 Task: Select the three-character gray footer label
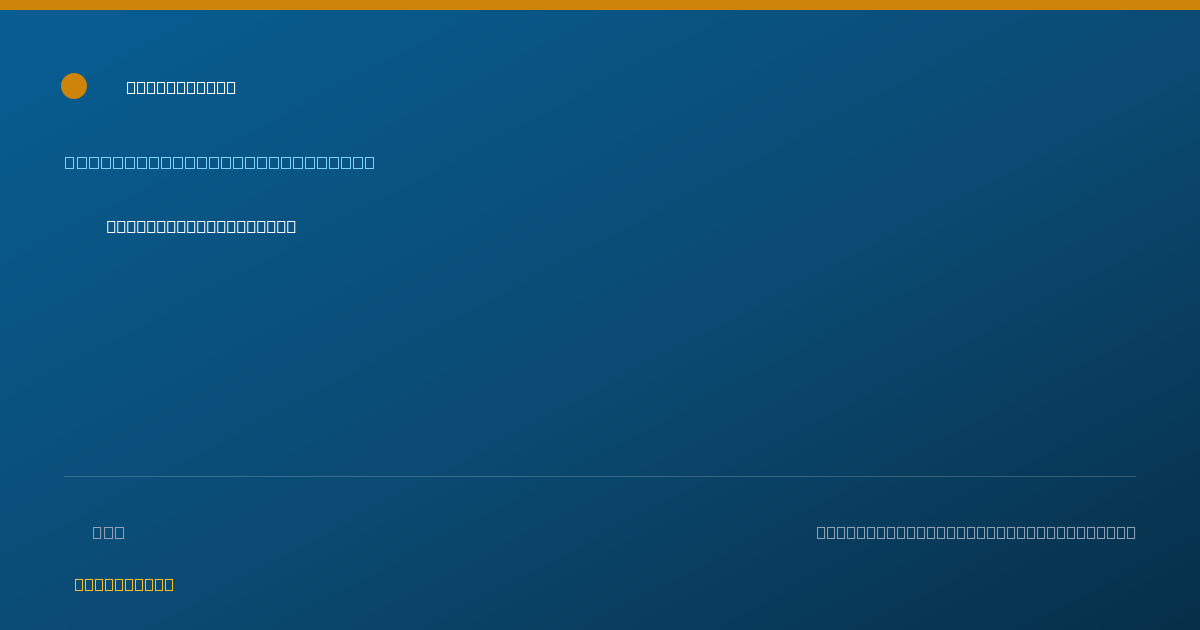[x=109, y=532]
